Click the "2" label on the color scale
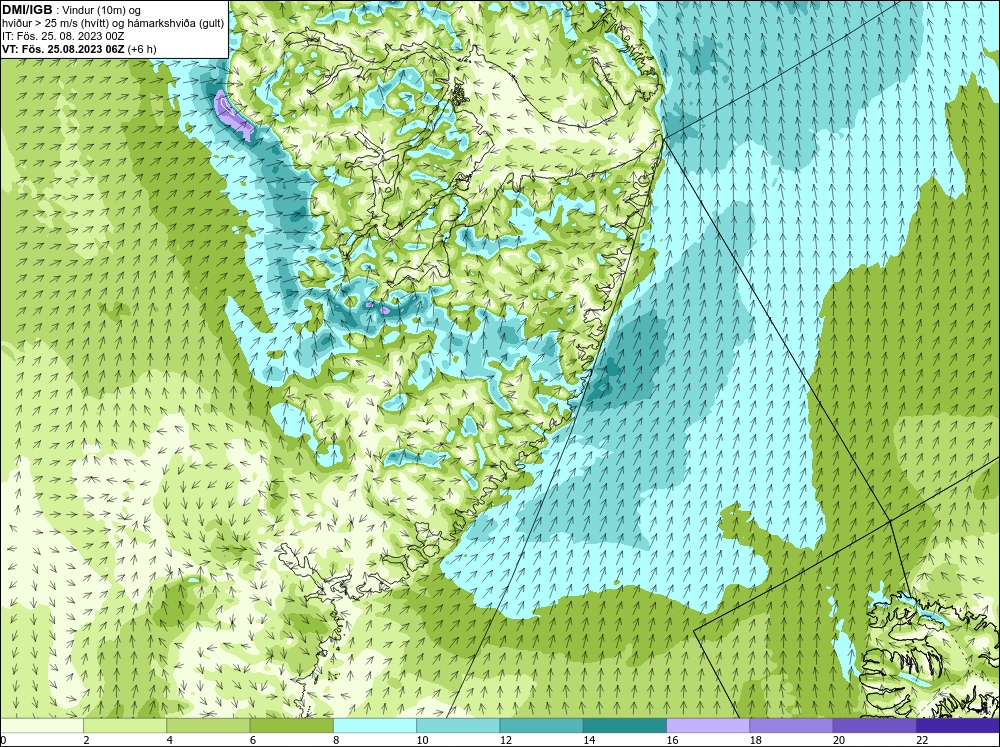Screen dimensions: 1000x747 pos(86,740)
